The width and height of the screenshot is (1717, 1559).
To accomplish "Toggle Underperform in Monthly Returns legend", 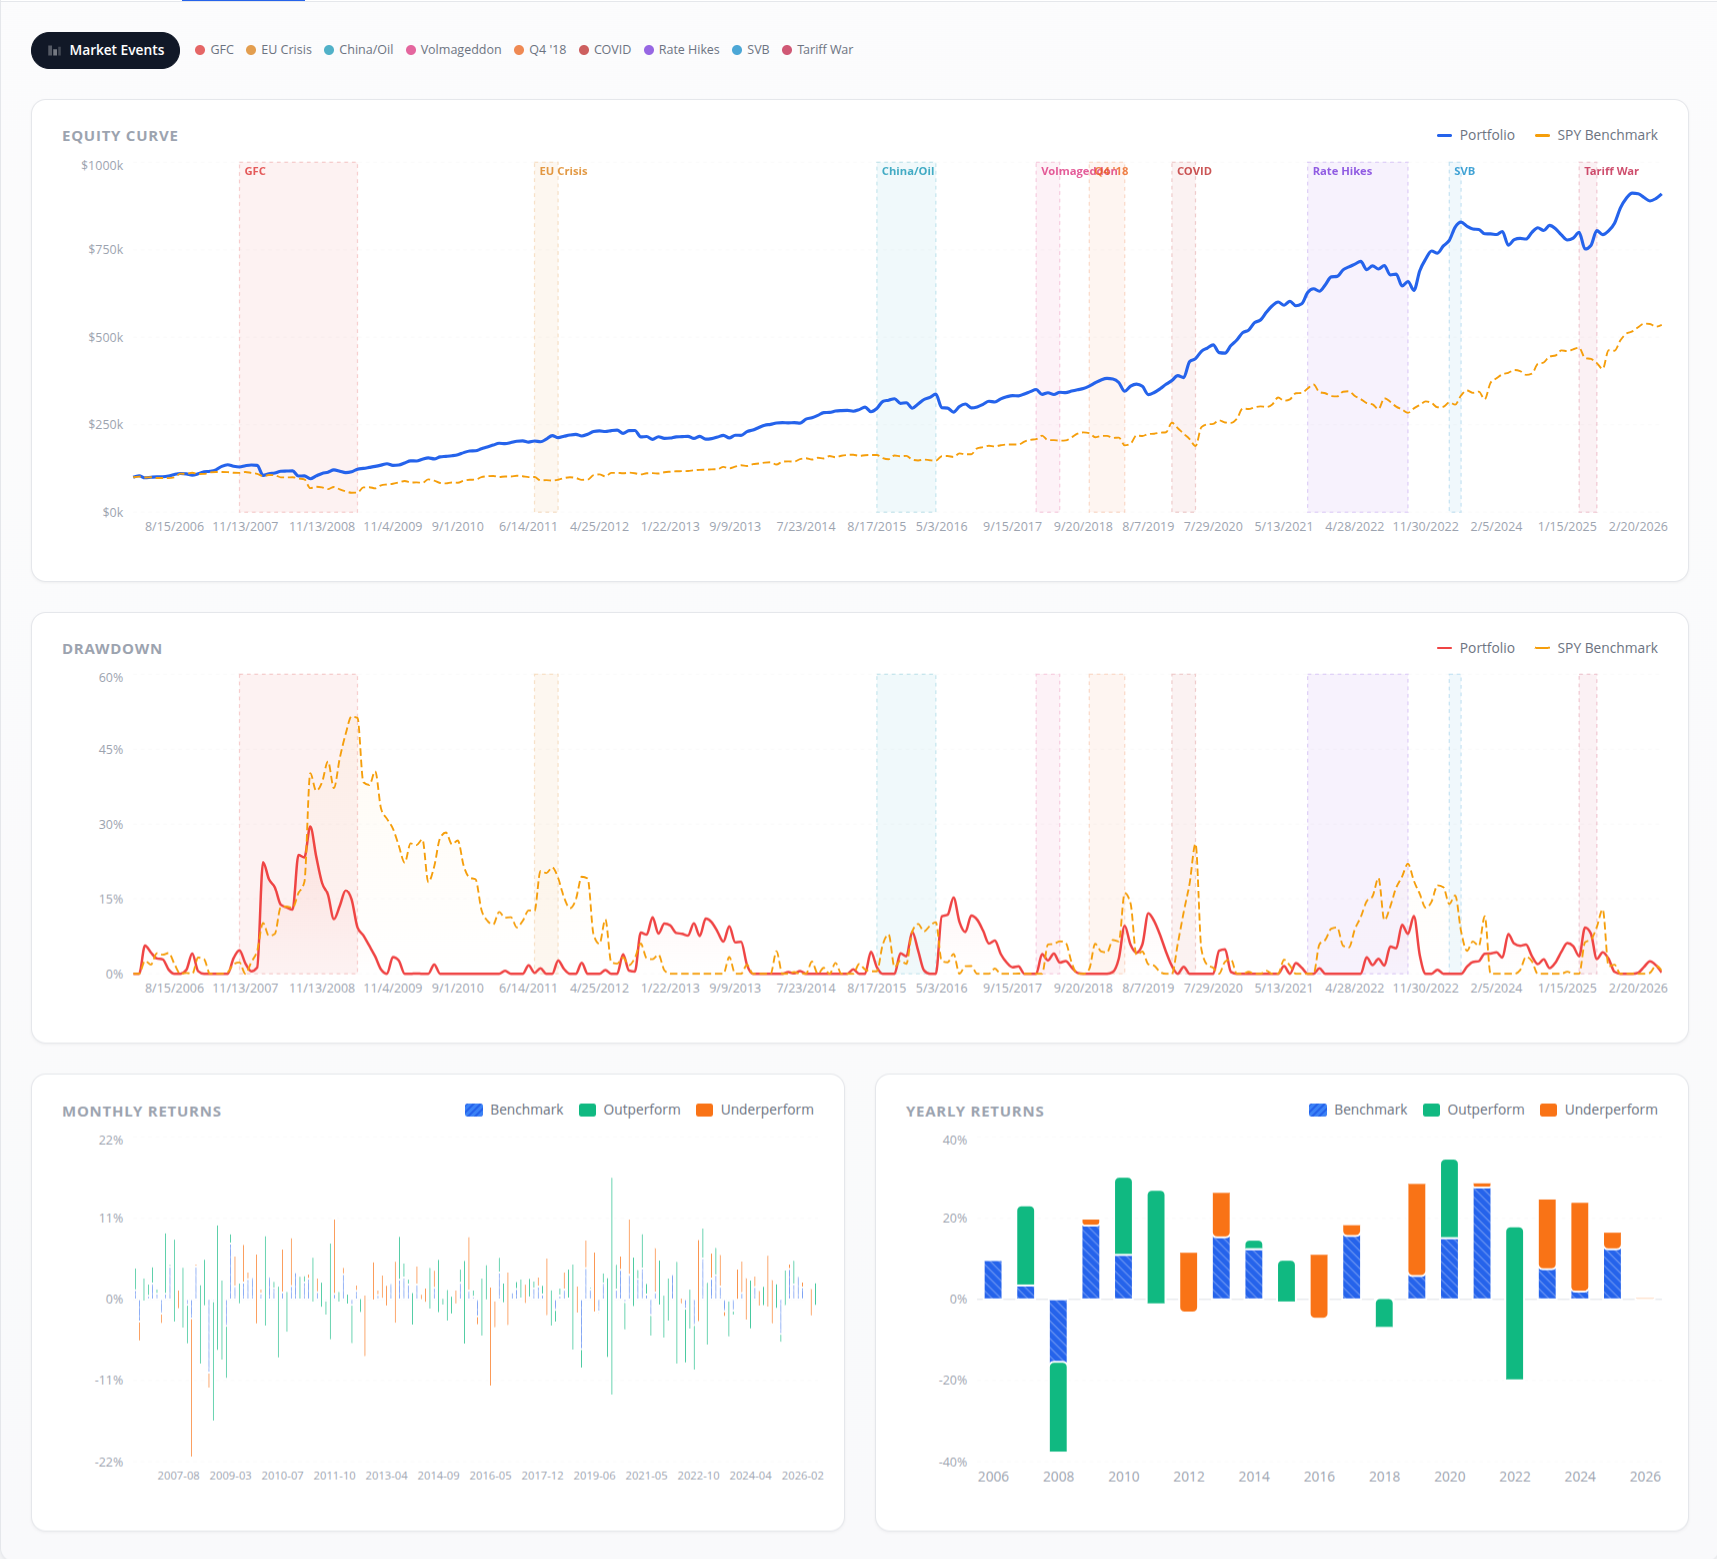I will [x=755, y=1110].
